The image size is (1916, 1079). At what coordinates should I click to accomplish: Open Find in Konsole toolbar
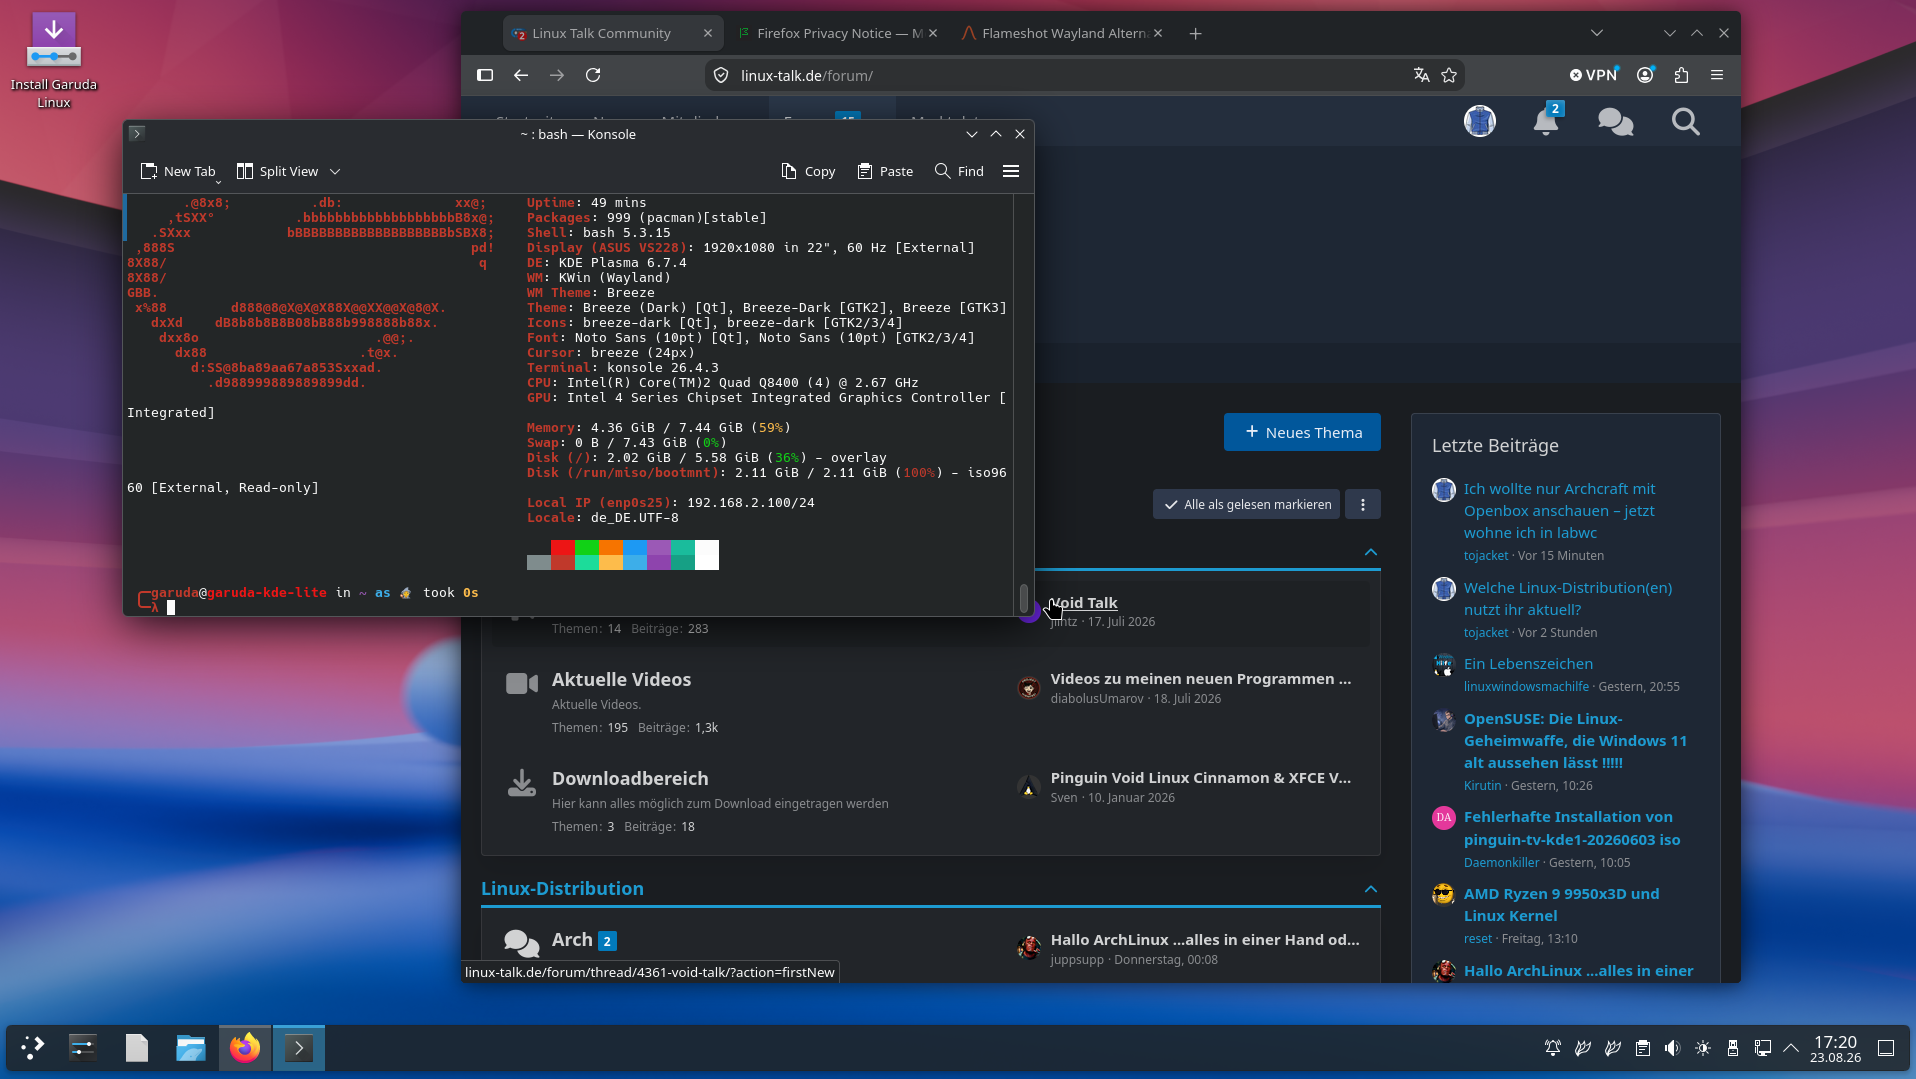tap(959, 171)
